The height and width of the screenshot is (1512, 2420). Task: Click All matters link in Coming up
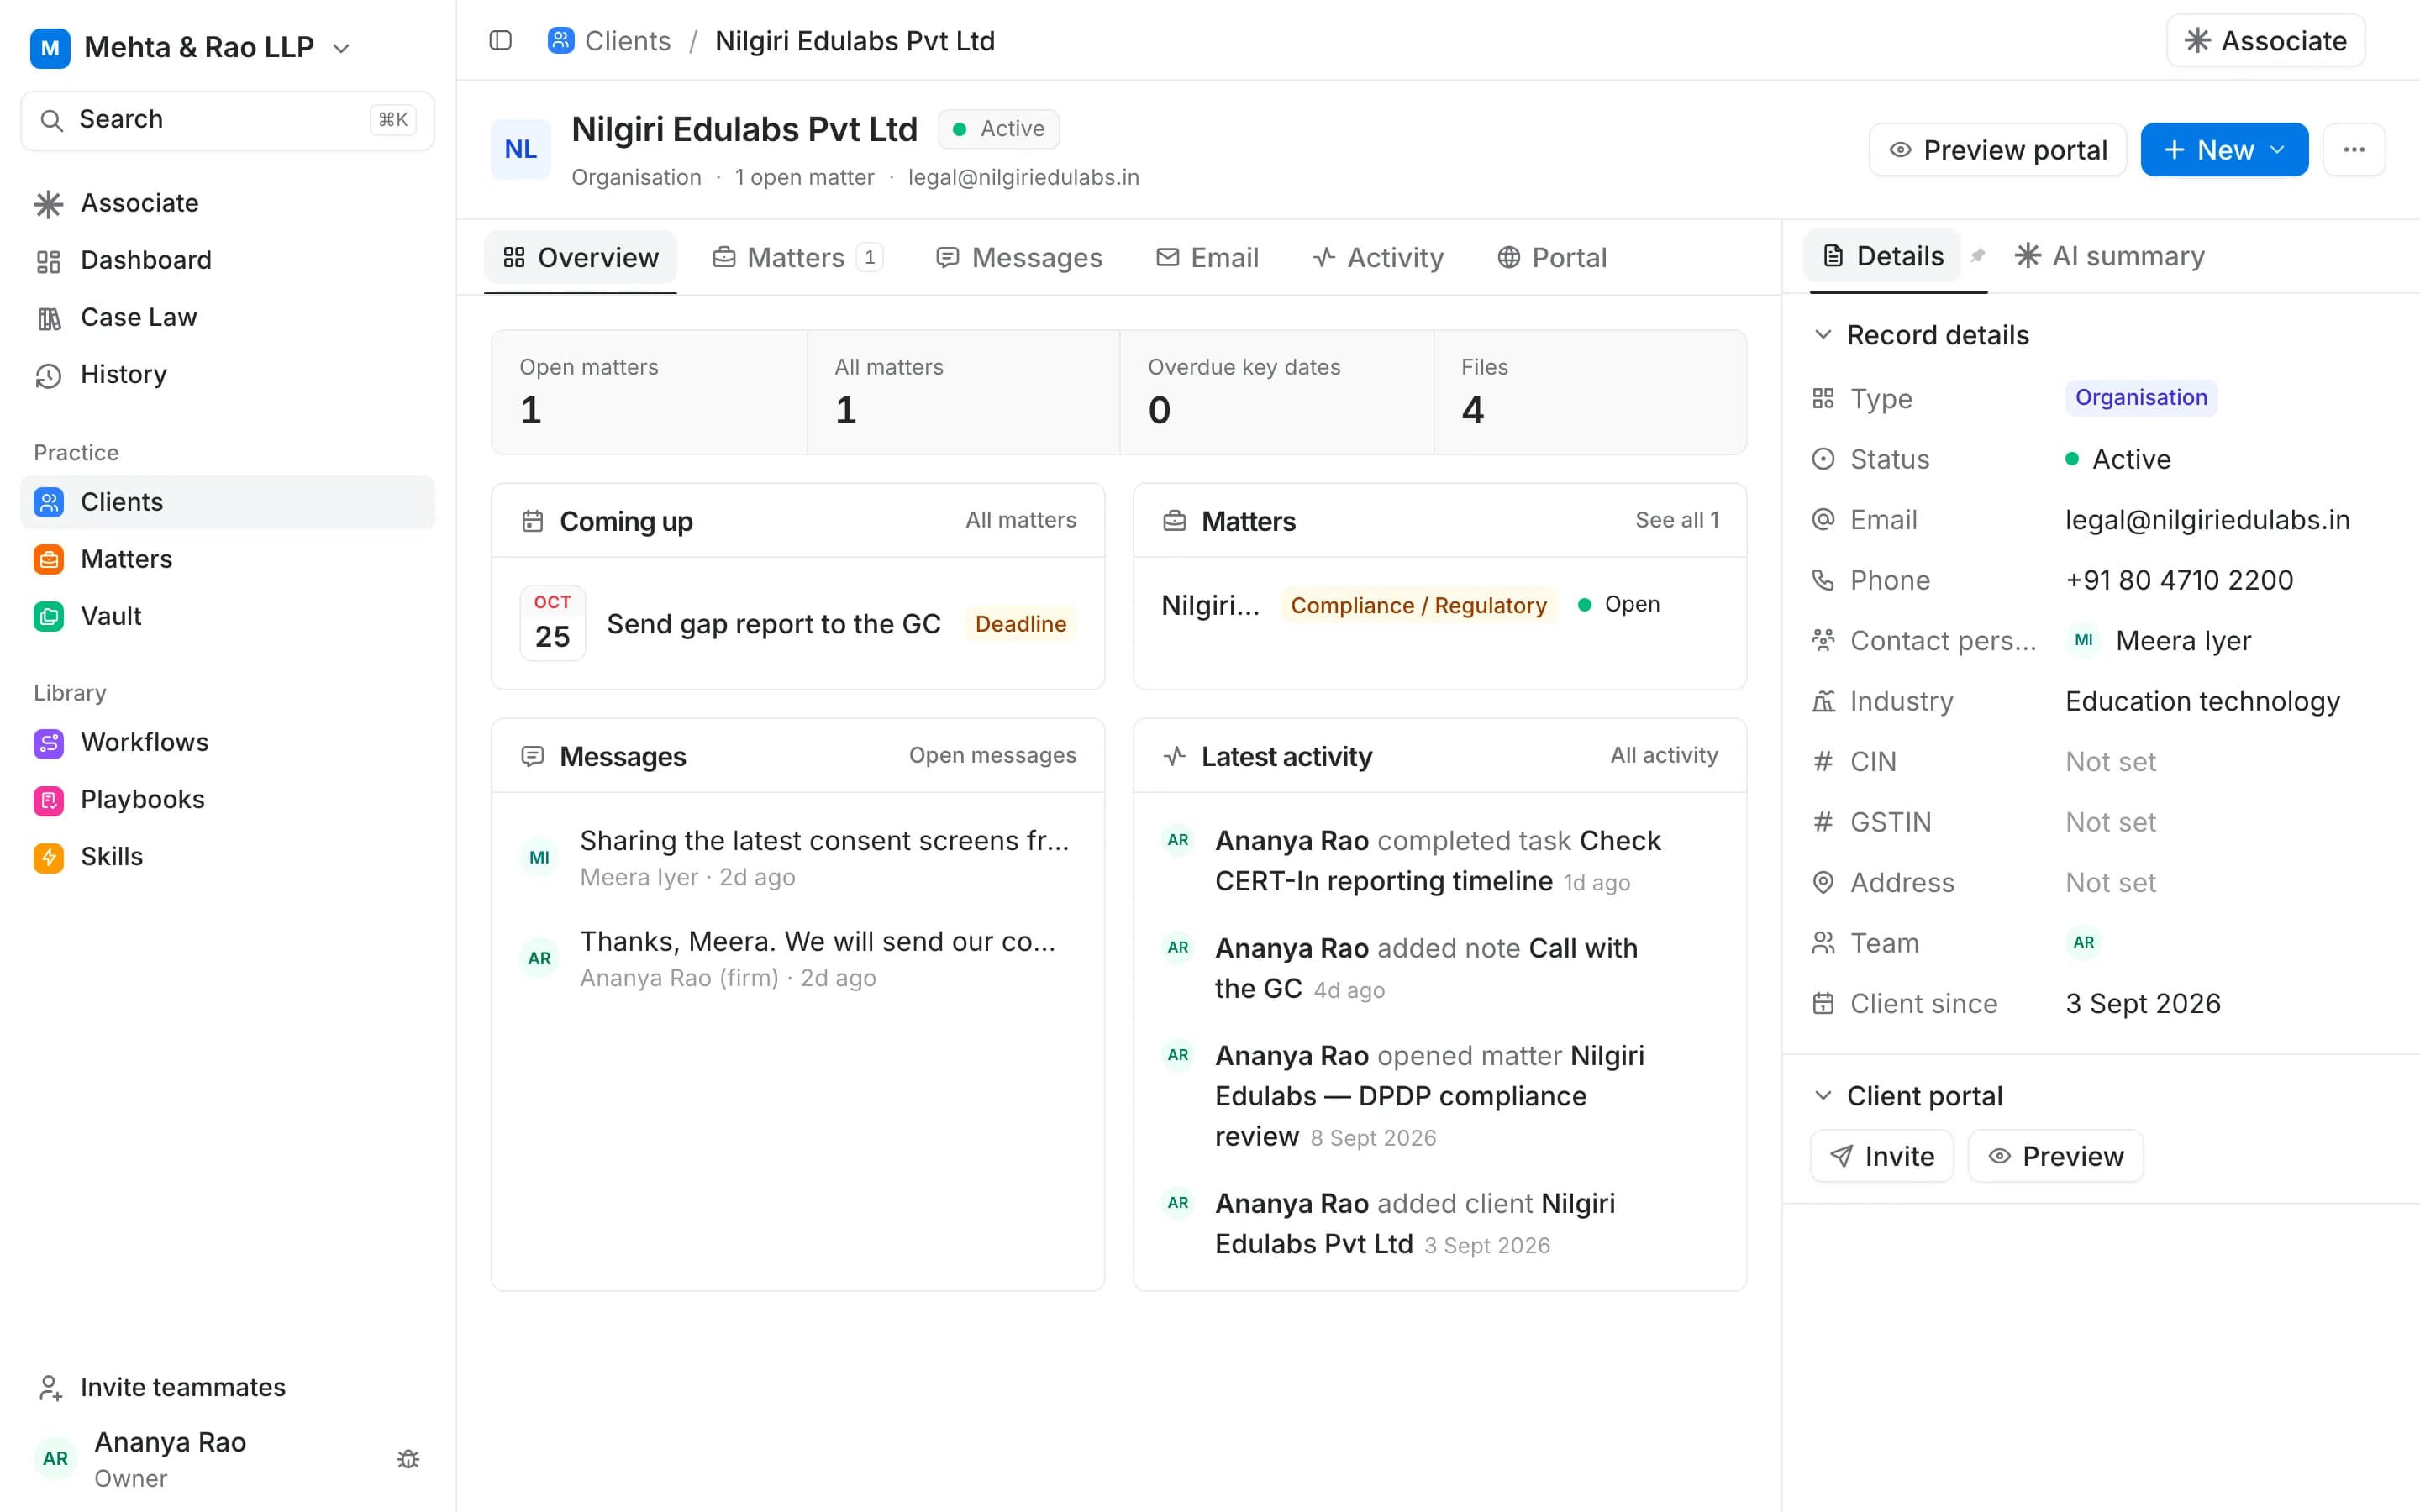(1020, 520)
